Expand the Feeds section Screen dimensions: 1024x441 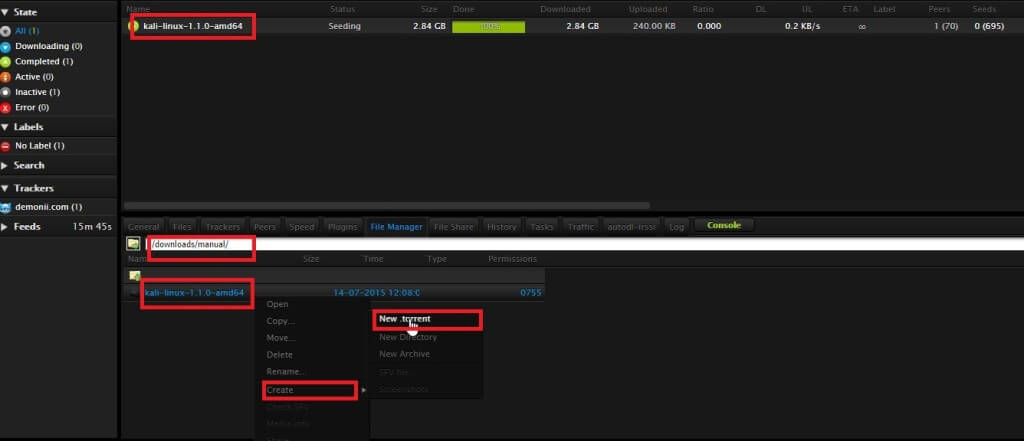tap(6, 227)
